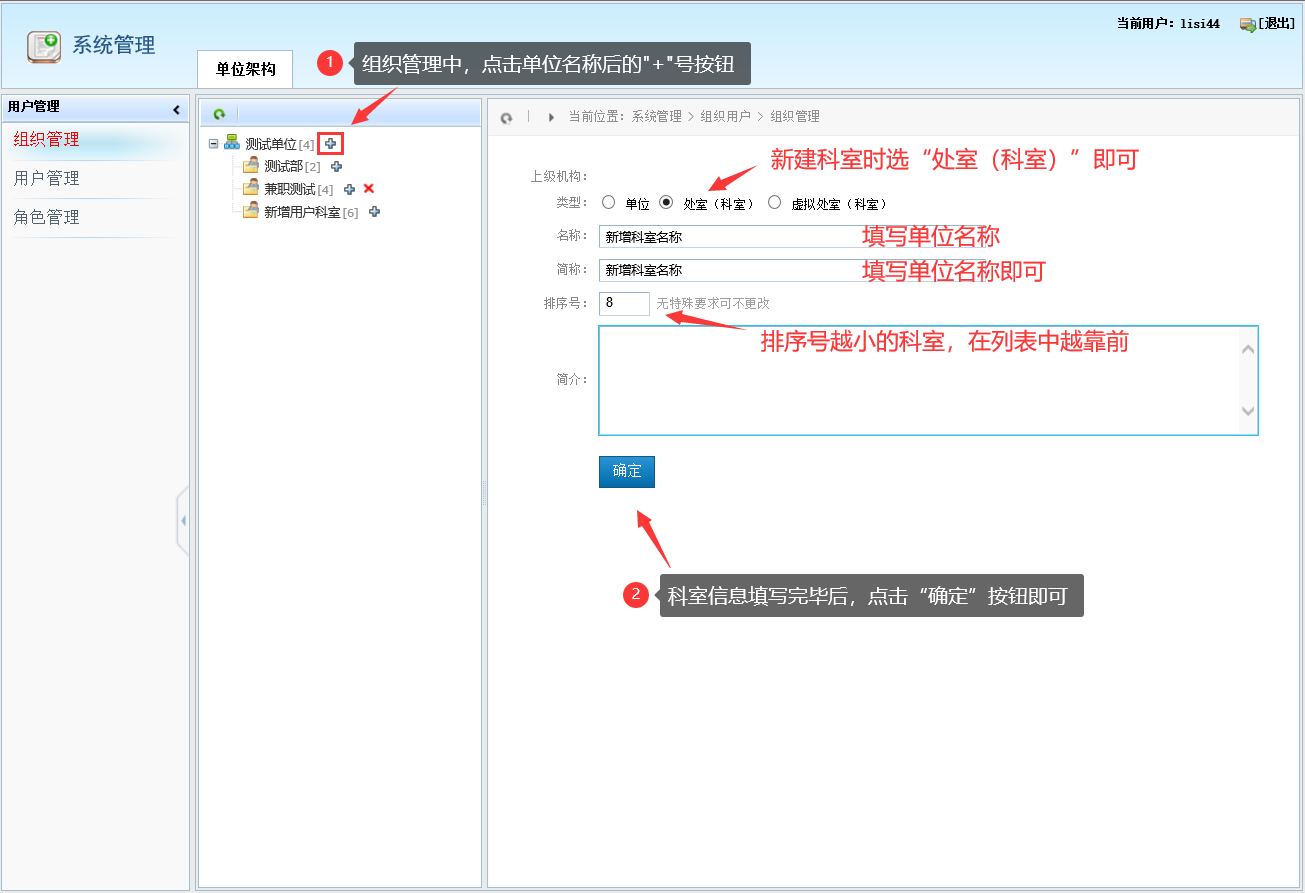The height and width of the screenshot is (893, 1305).
Task: Click the refresh icon in the breadcrumb bar
Action: [x=507, y=117]
